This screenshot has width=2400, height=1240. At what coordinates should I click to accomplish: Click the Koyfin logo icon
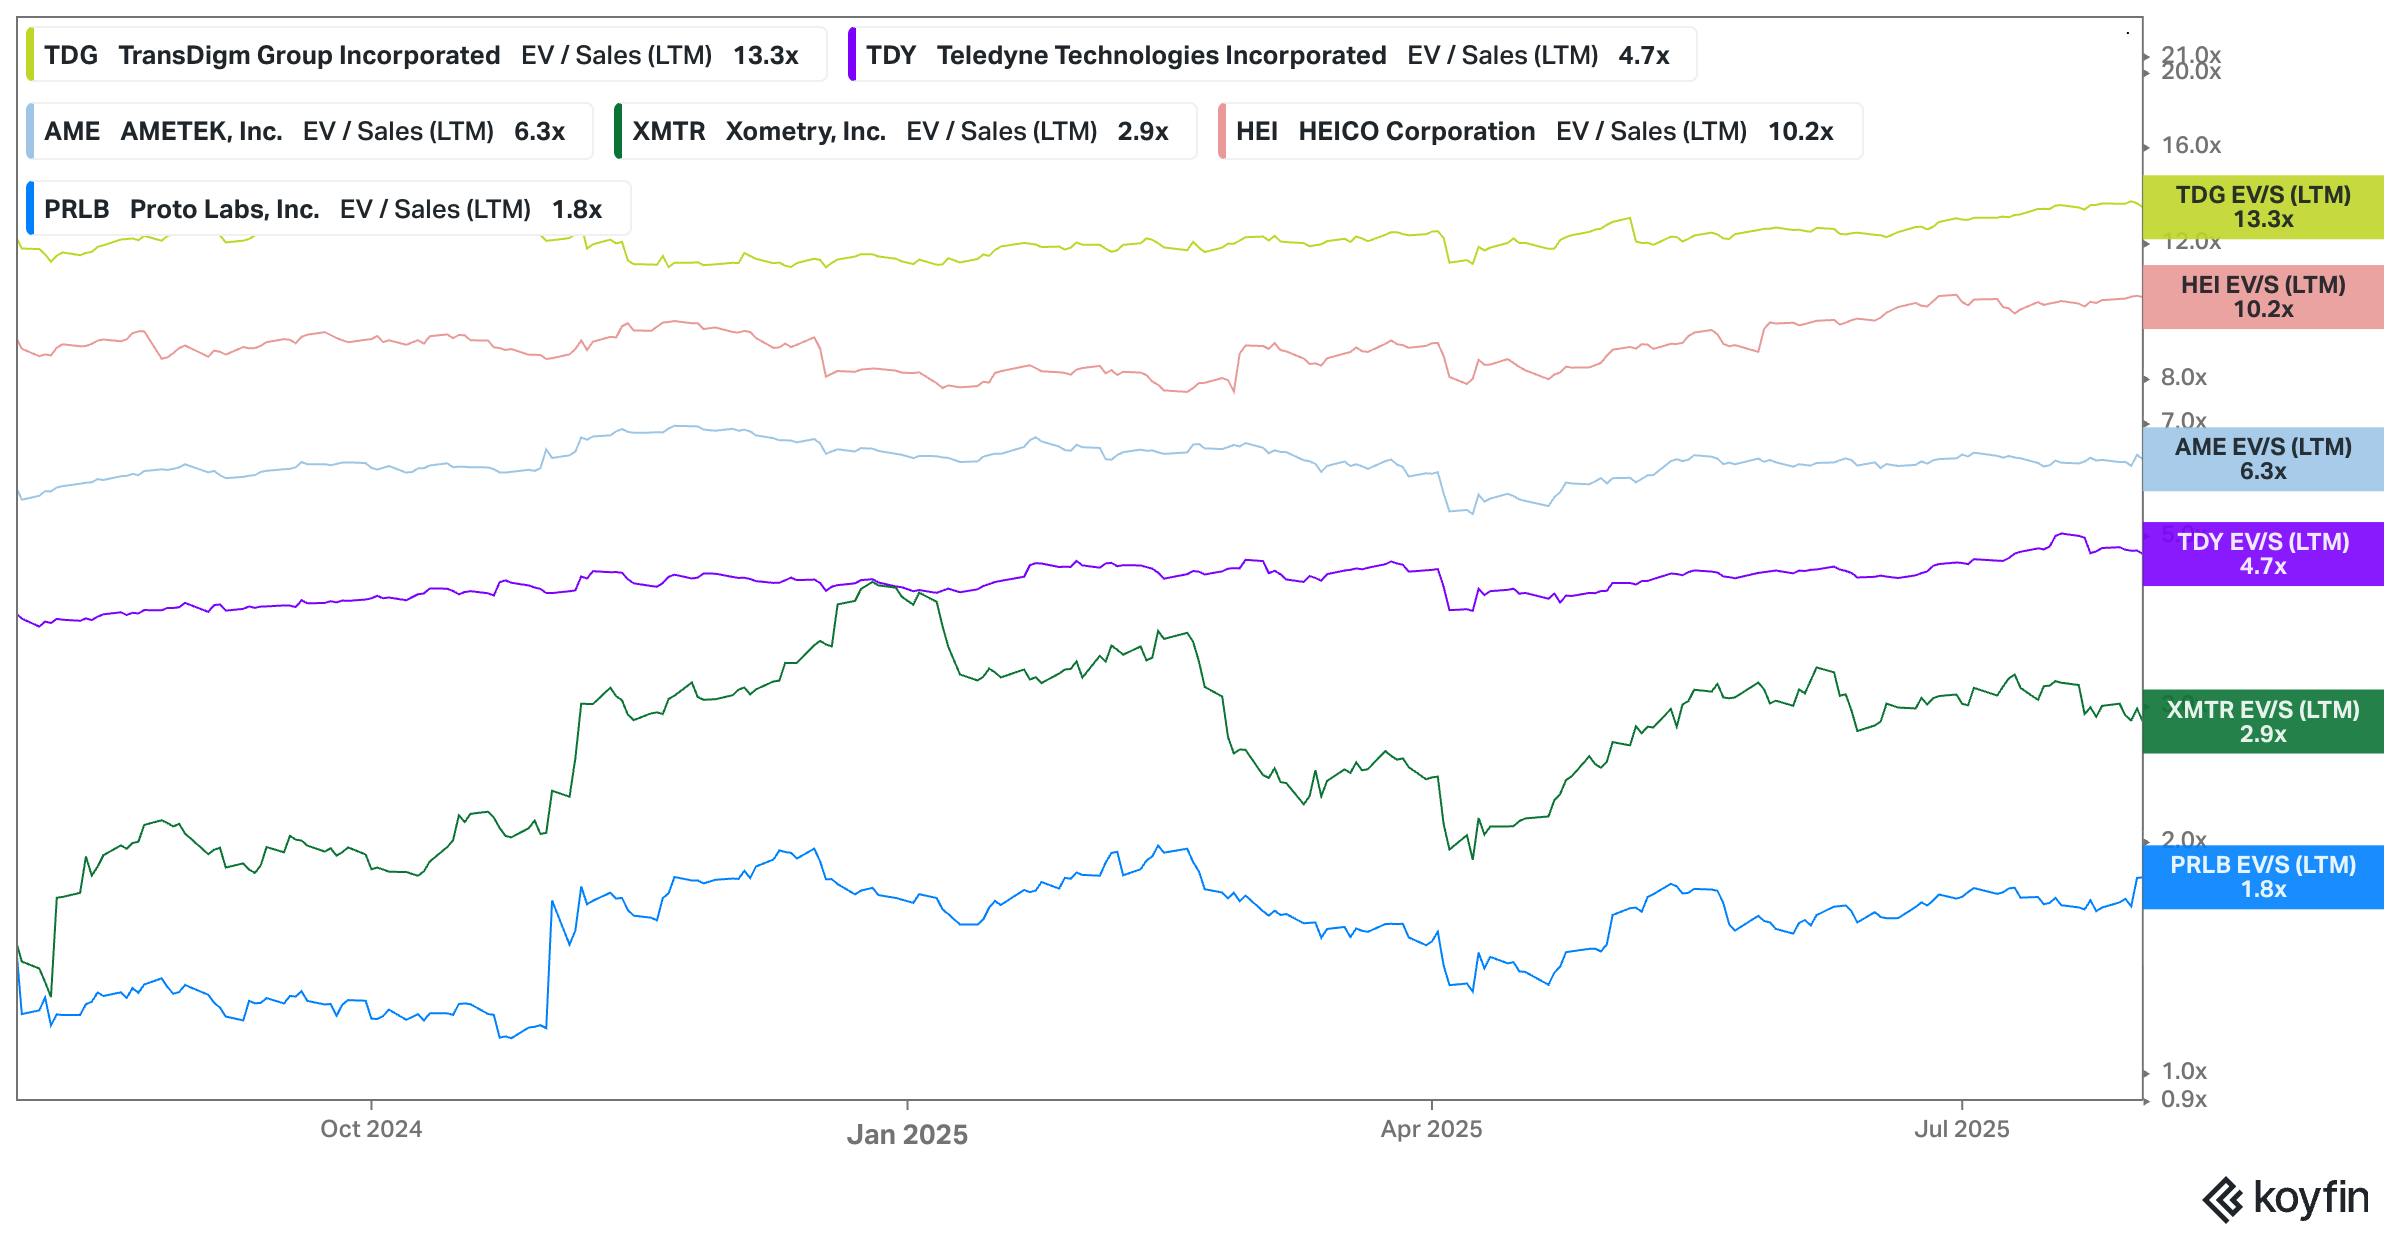click(2225, 1199)
